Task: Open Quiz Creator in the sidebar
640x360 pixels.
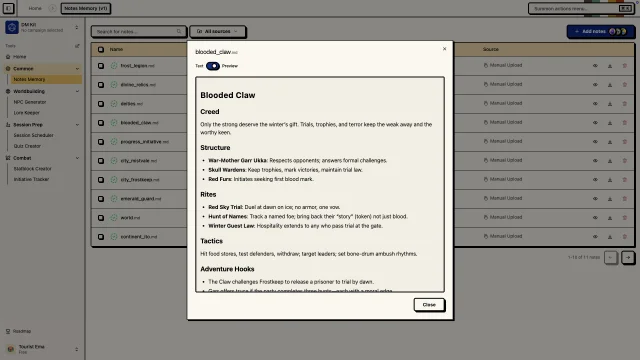Action: coord(27,146)
